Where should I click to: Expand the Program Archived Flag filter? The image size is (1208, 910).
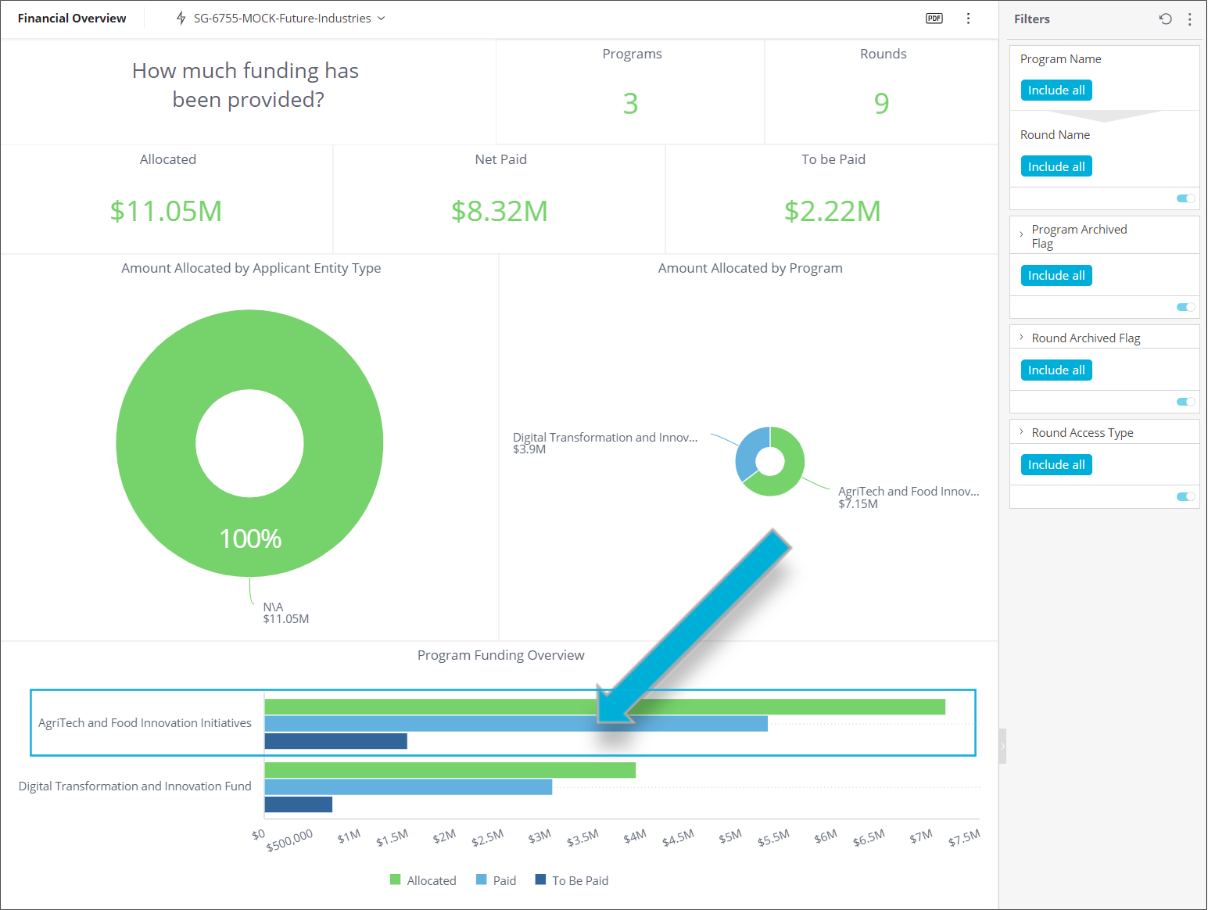1021,234
